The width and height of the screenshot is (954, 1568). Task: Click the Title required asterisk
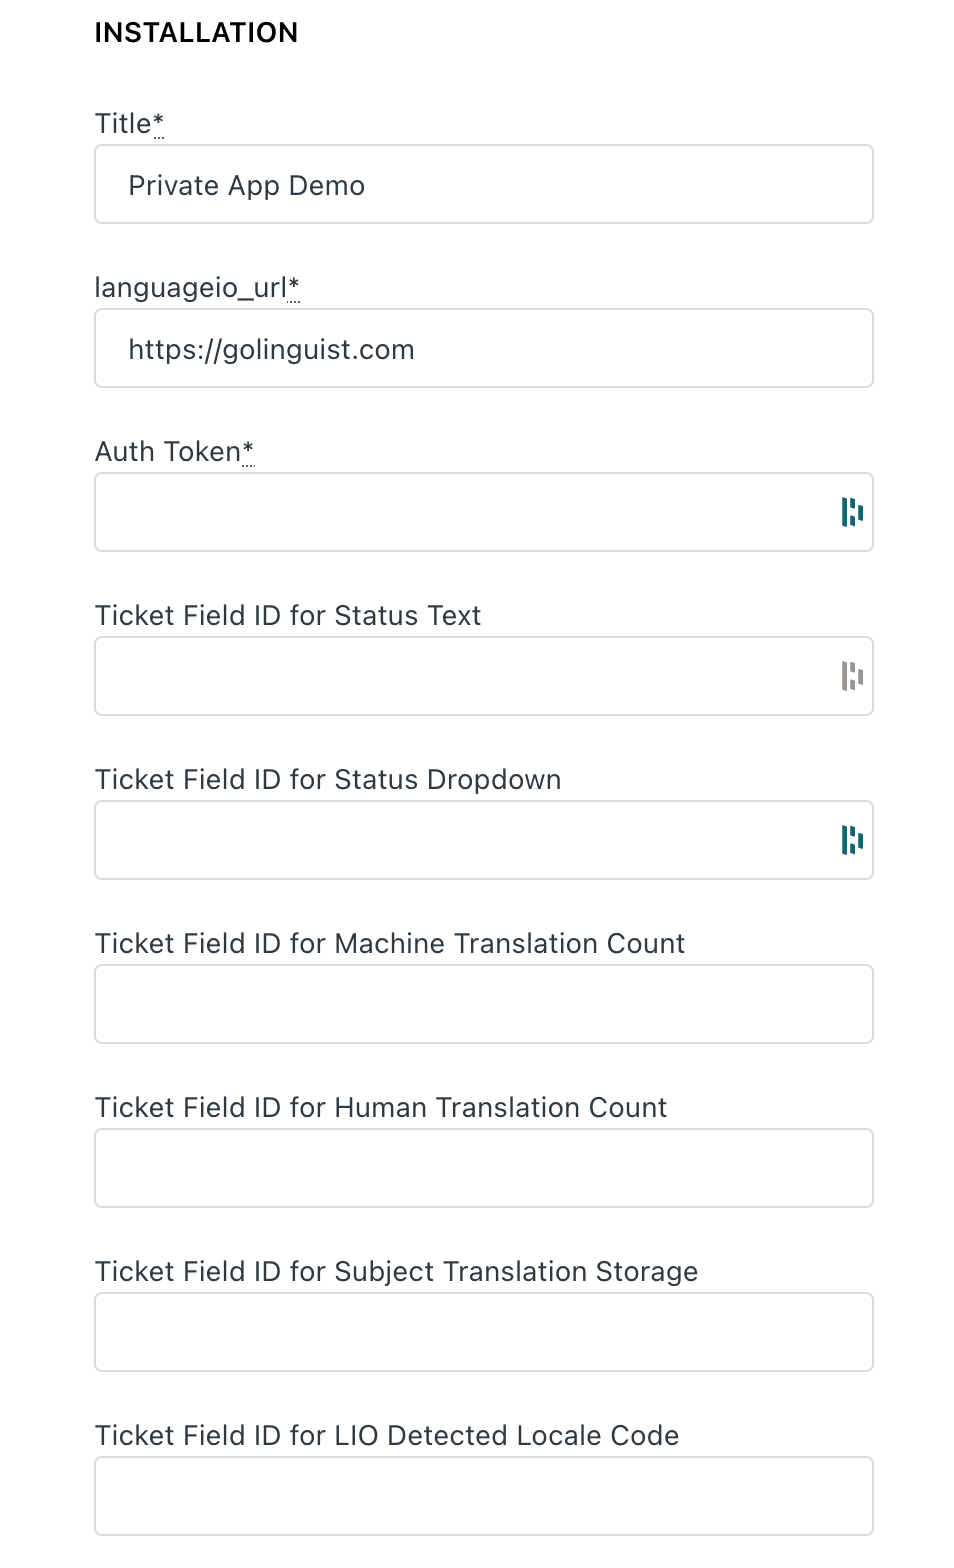pyautogui.click(x=159, y=123)
